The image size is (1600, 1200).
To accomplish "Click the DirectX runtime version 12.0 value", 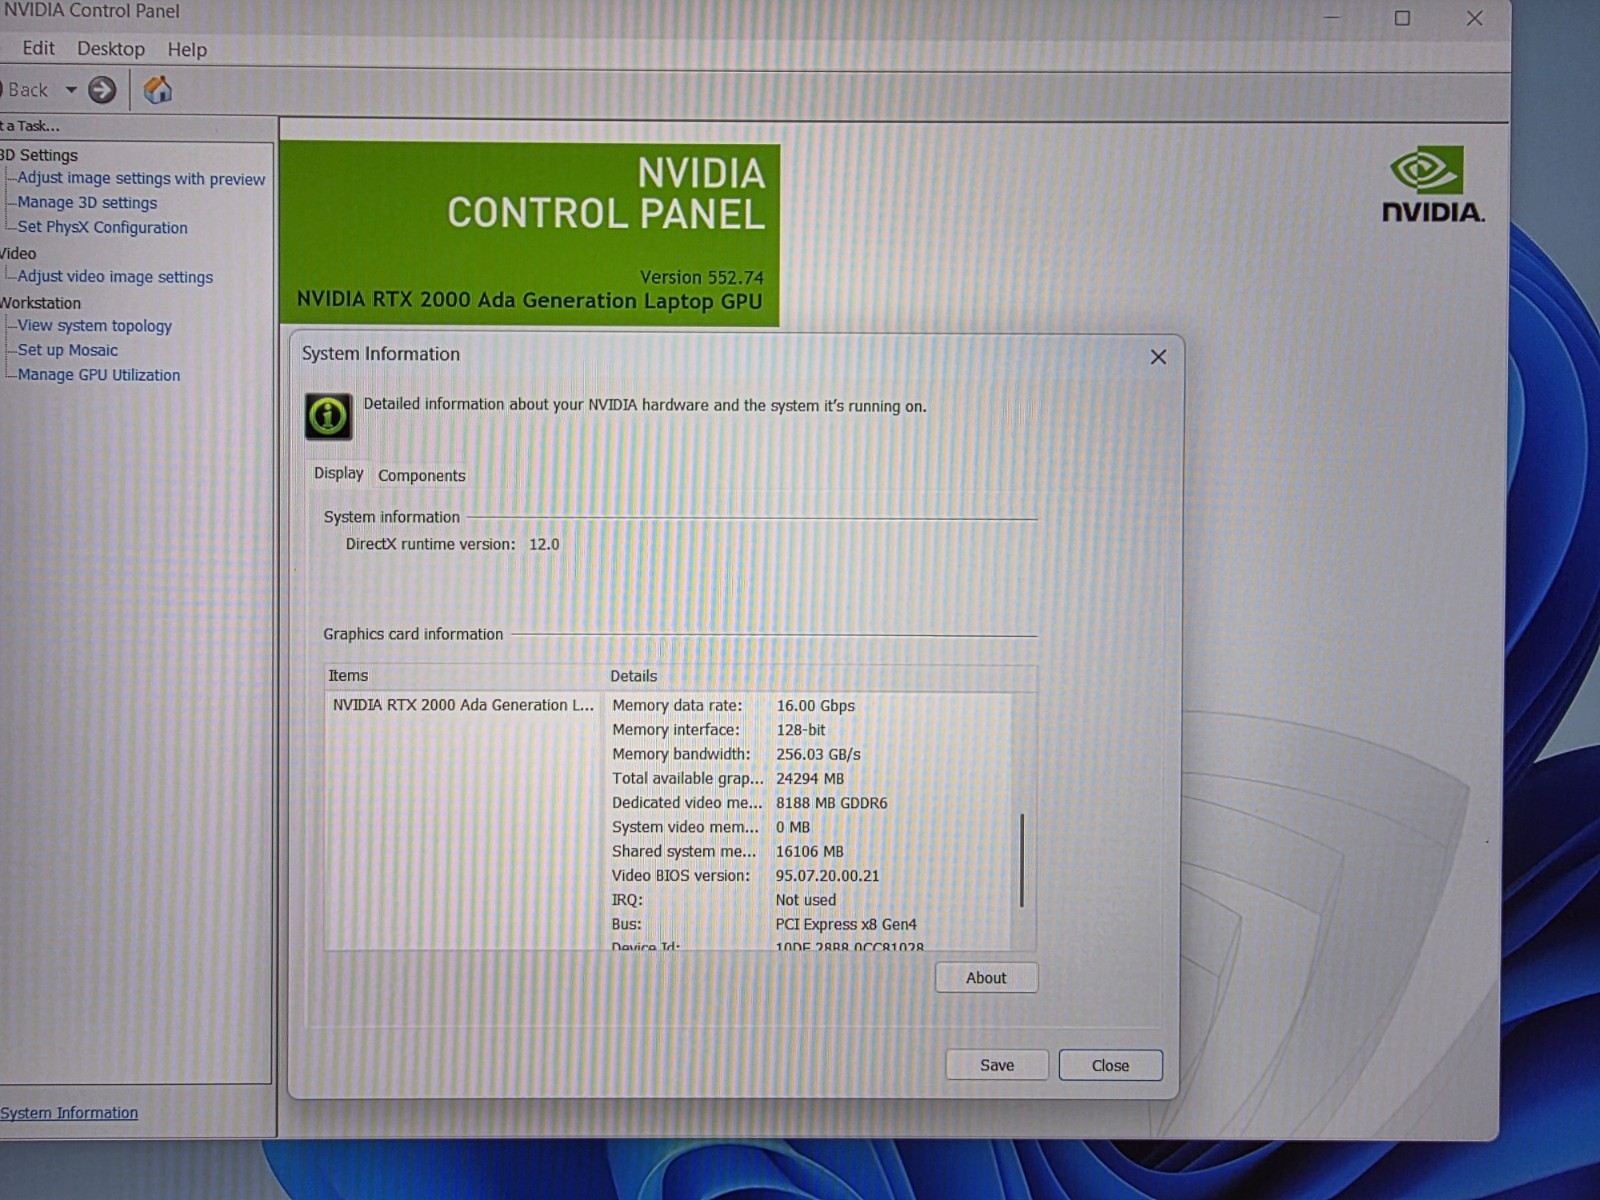I will [544, 544].
